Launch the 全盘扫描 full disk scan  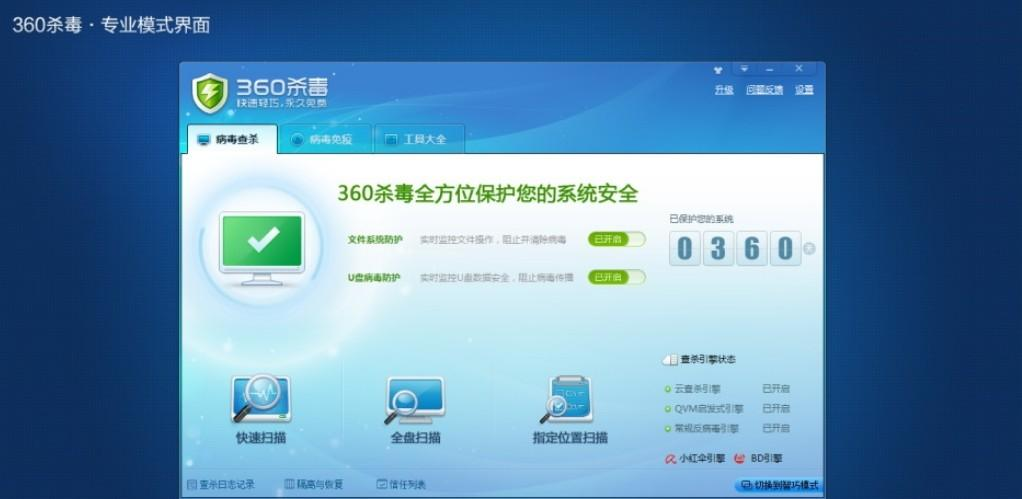pyautogui.click(x=415, y=410)
